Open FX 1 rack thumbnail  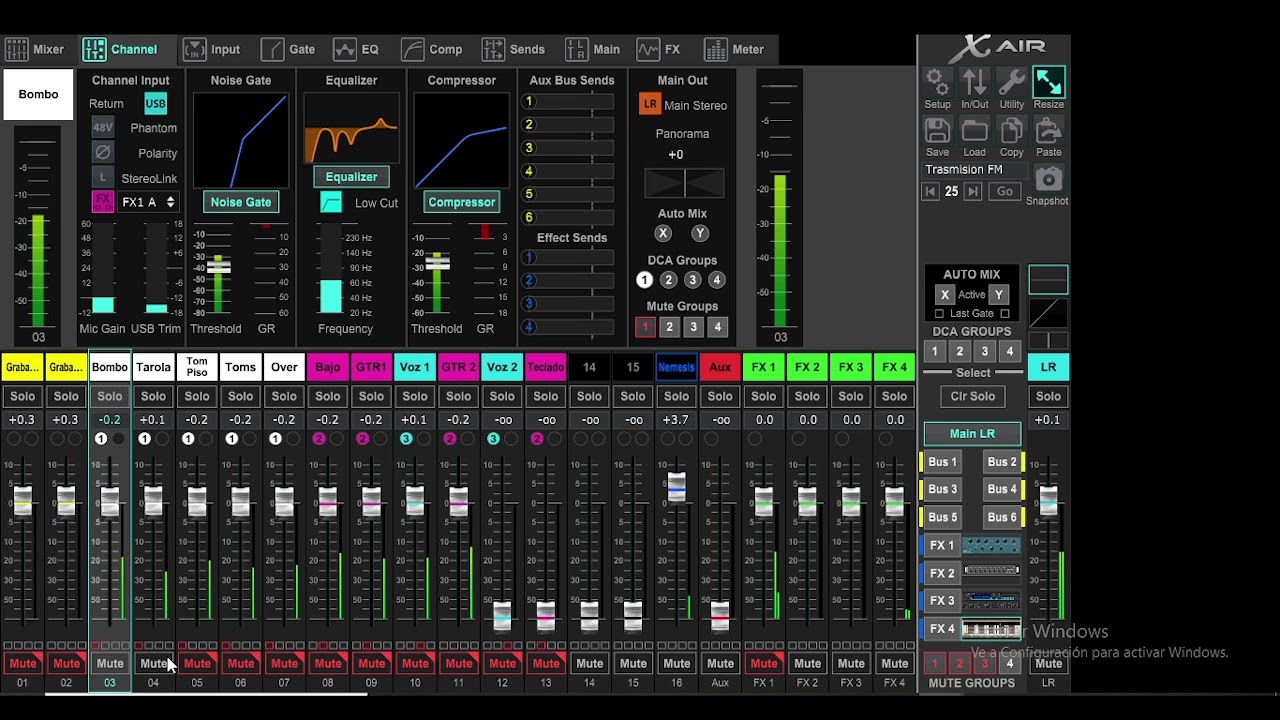991,545
